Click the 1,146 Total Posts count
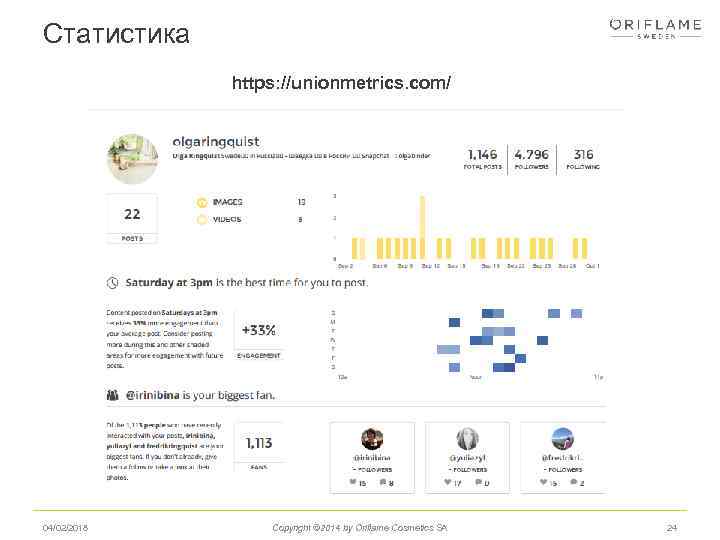The width and height of the screenshot is (720, 540). pyautogui.click(x=482, y=155)
